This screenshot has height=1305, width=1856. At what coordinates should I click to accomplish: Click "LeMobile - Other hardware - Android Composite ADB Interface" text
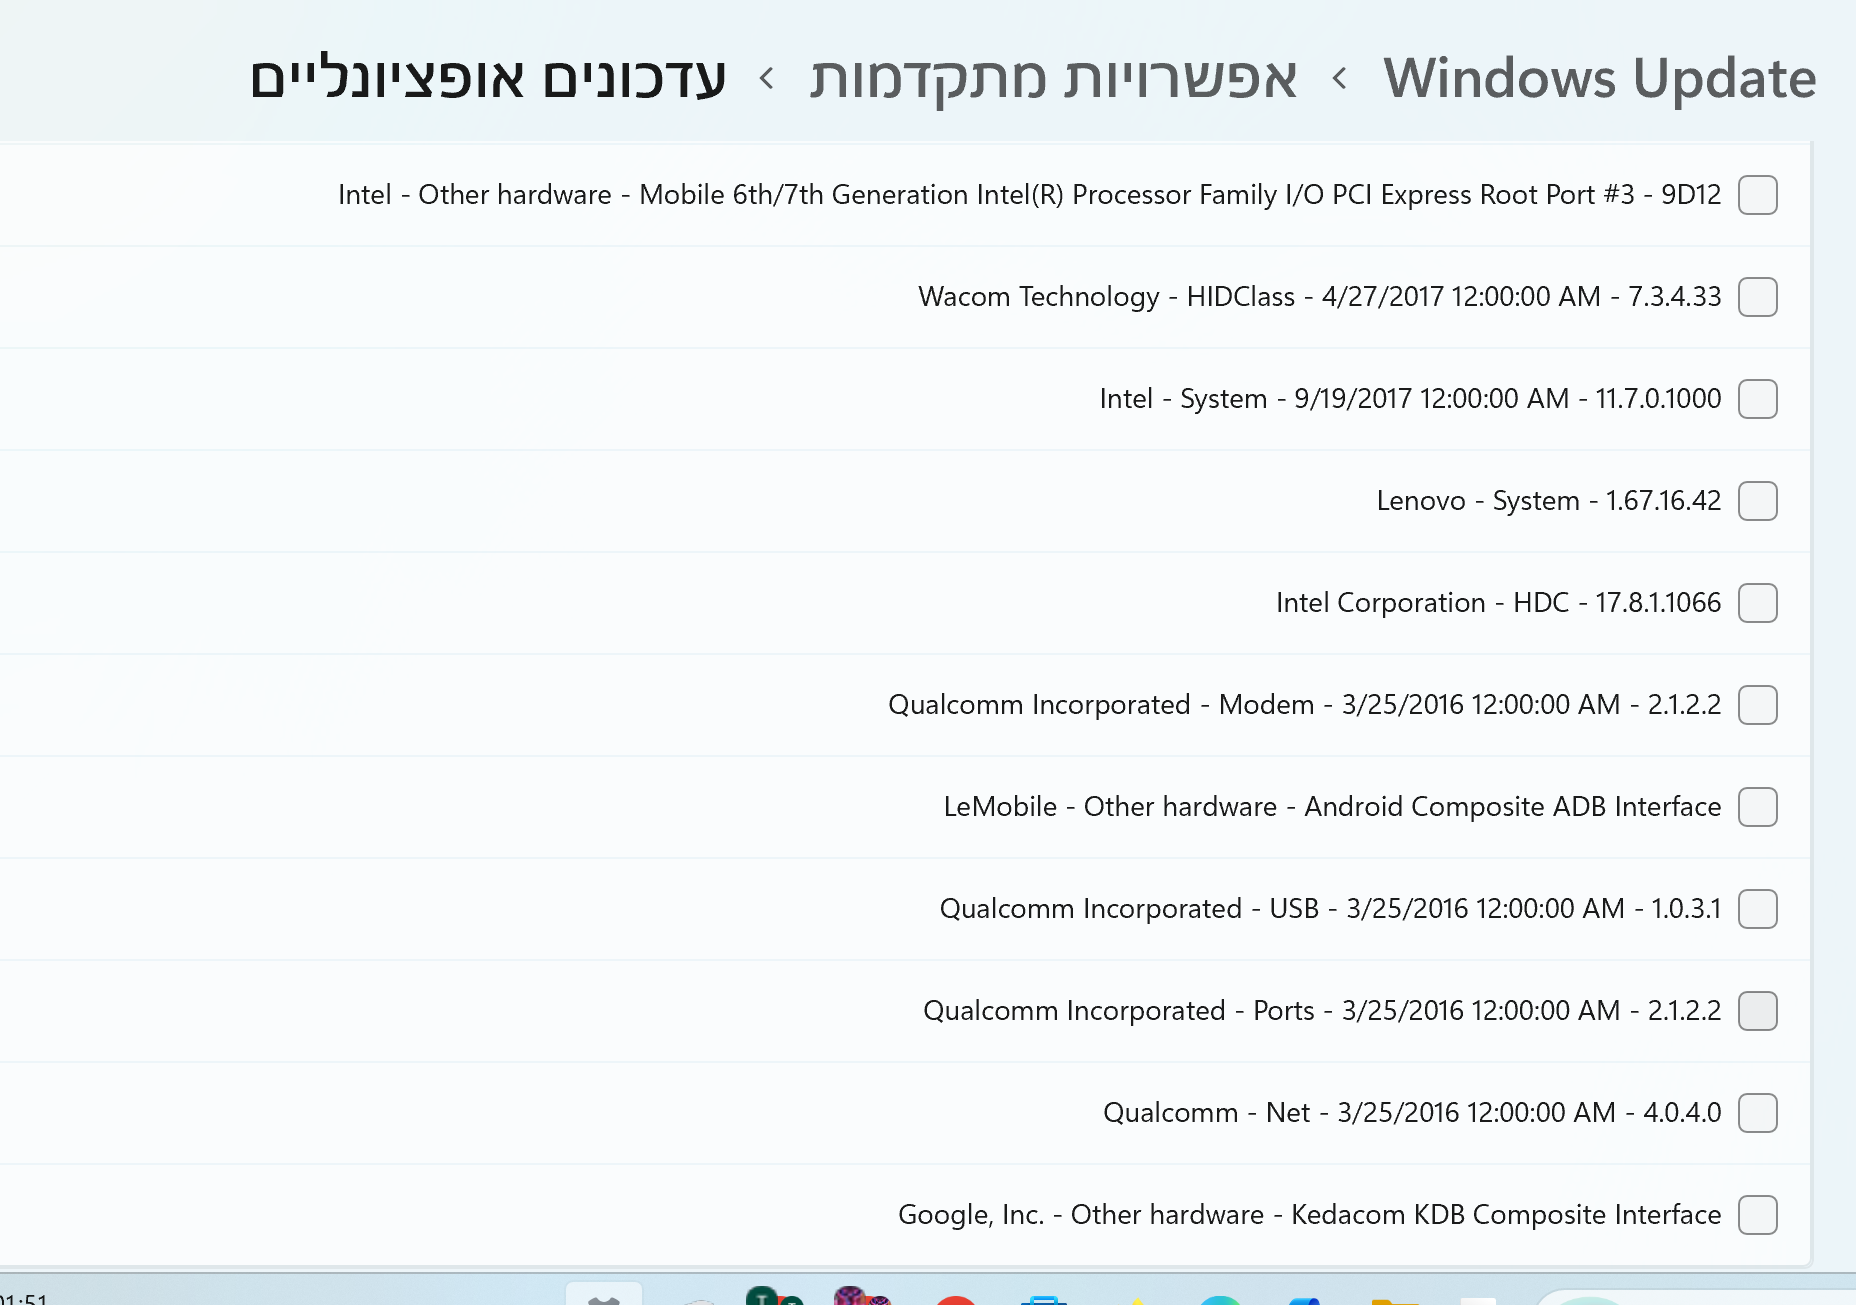(x=1332, y=806)
